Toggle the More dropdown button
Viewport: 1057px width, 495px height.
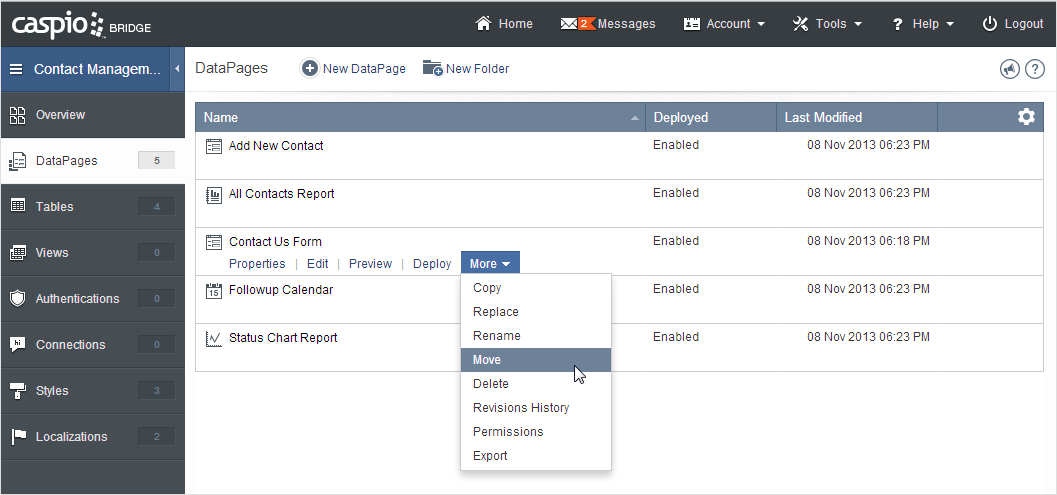pos(490,264)
